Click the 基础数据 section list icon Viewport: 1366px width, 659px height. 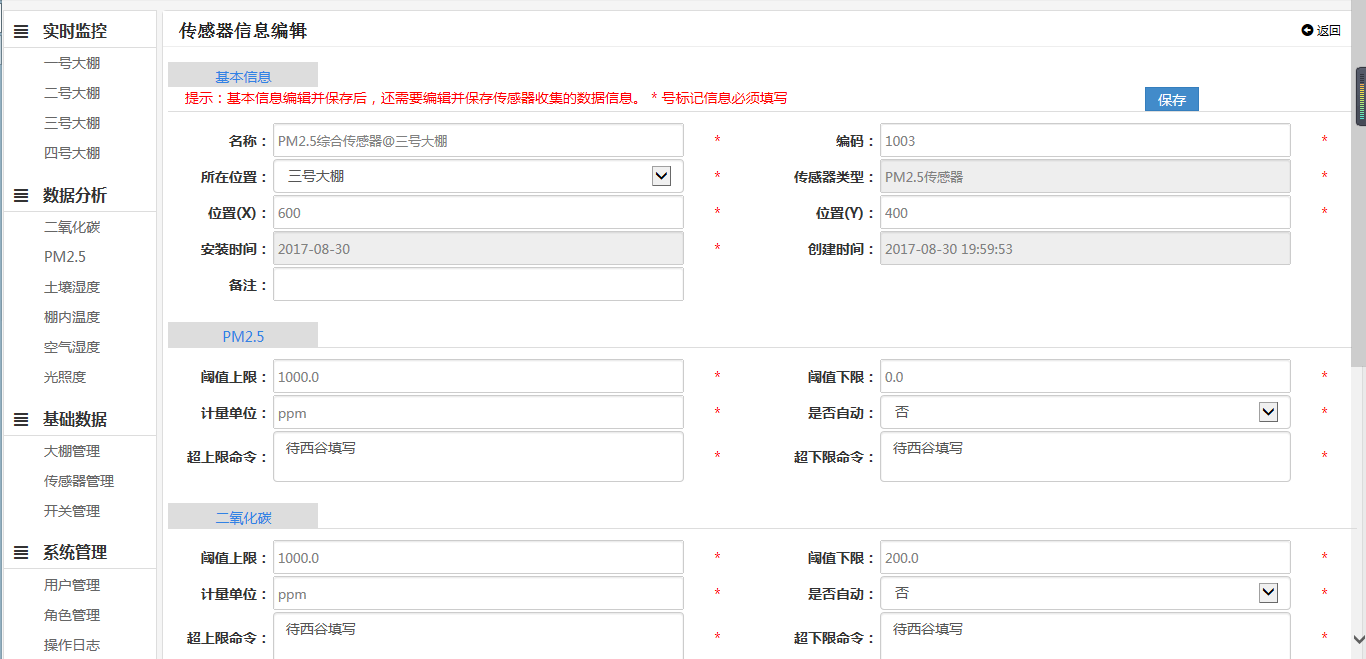point(20,420)
